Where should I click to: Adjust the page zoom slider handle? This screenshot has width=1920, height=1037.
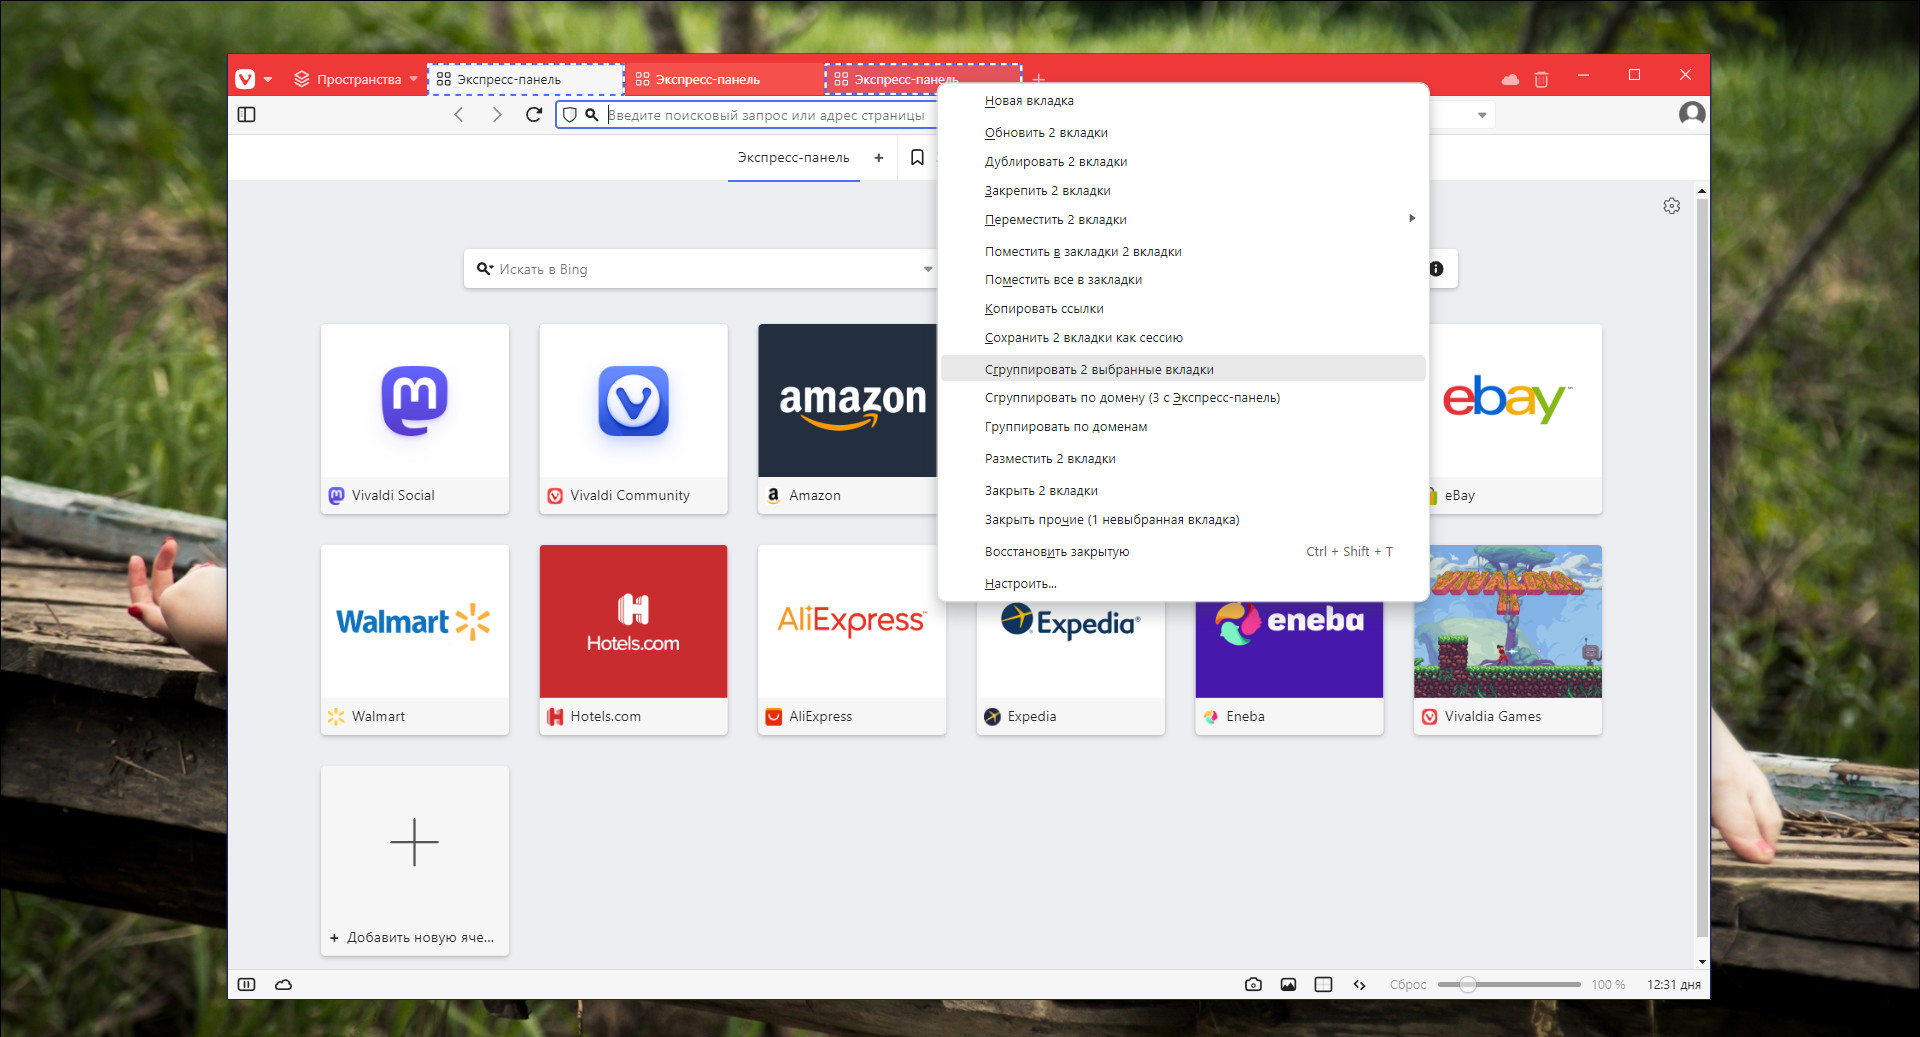click(1467, 985)
